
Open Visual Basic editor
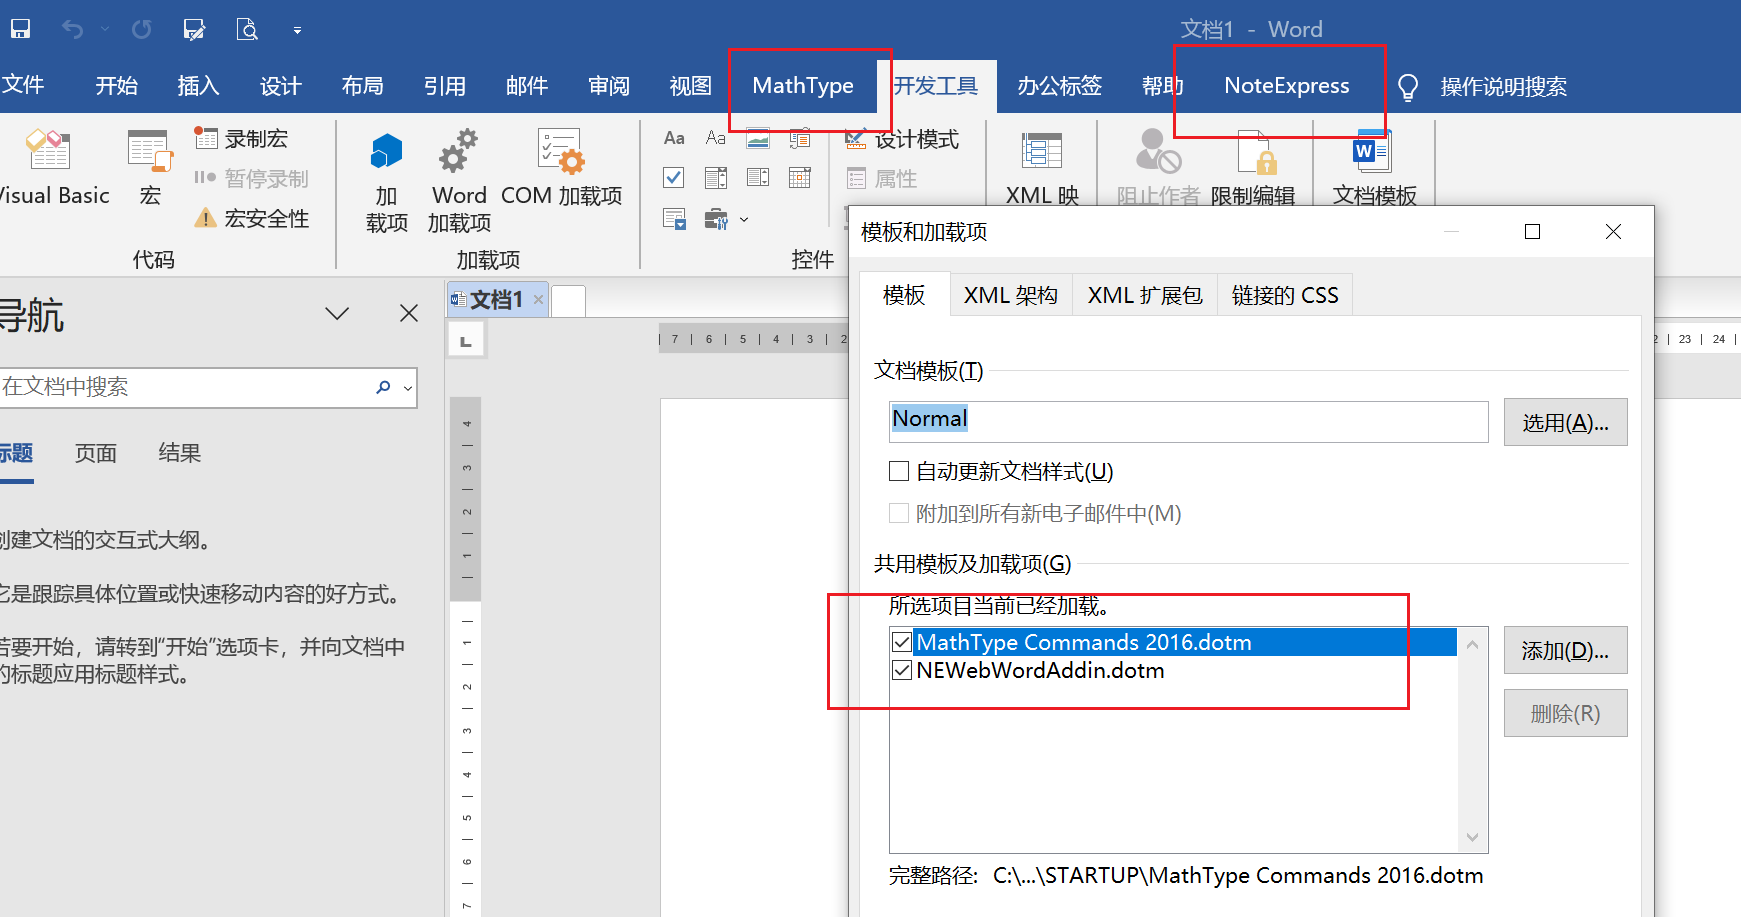coord(49,168)
